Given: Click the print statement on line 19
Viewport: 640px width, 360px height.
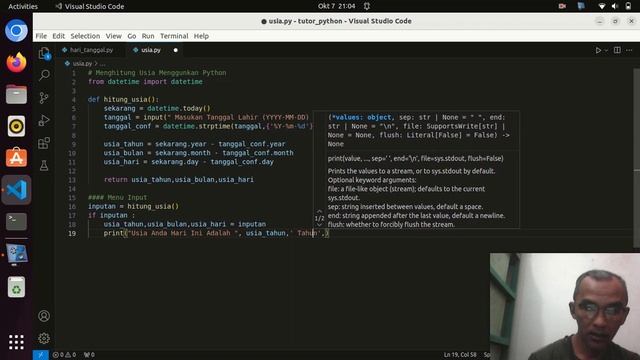Looking at the screenshot, I should [216, 233].
